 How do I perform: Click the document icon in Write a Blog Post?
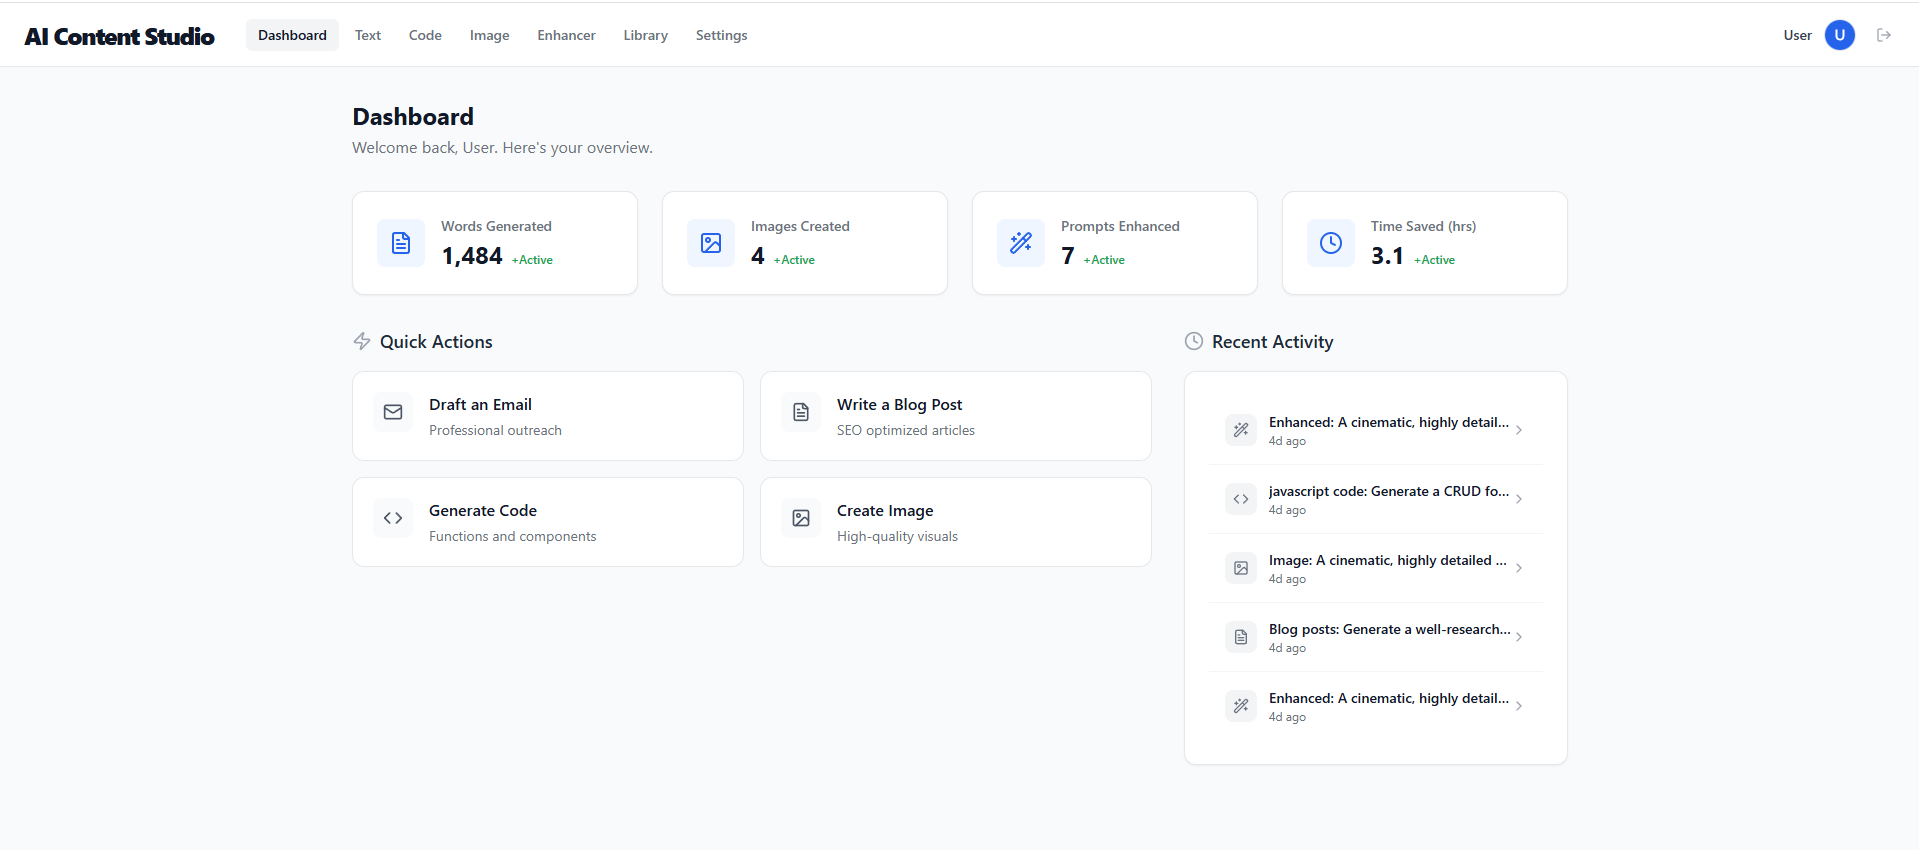click(801, 412)
